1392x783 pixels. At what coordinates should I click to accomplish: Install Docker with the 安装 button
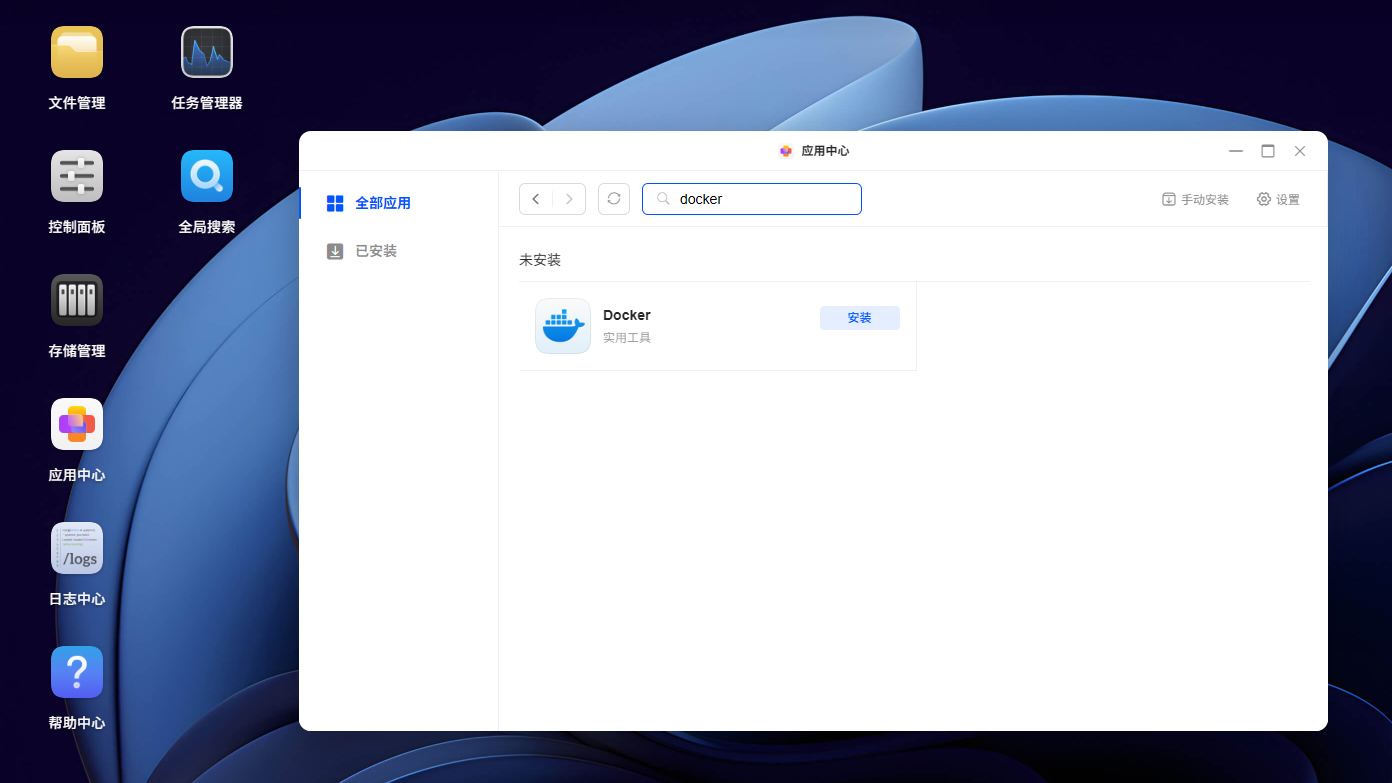[x=860, y=318]
